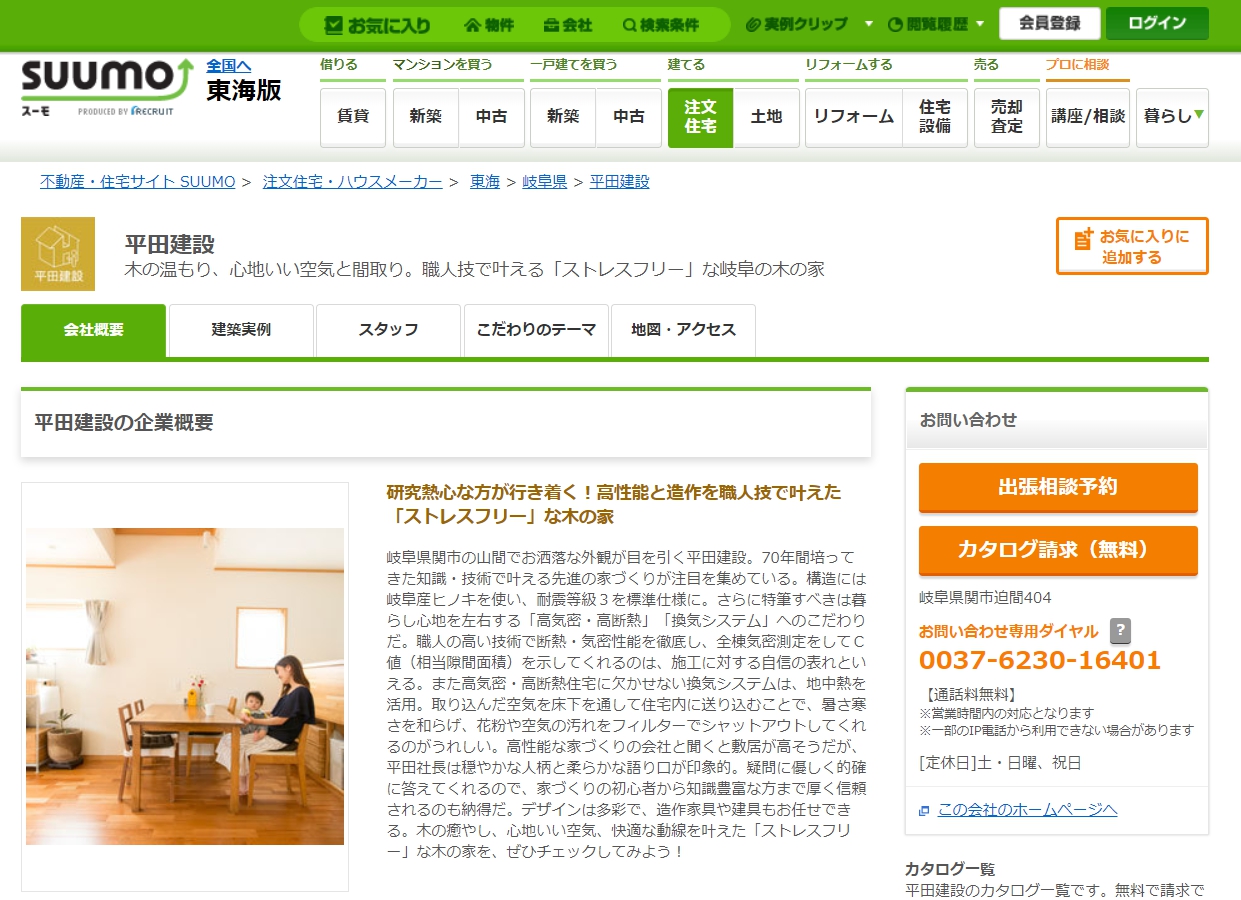Open breadcrumb 注文住宅・ハウスメーカー
The height and width of the screenshot is (900, 1241).
(x=353, y=182)
